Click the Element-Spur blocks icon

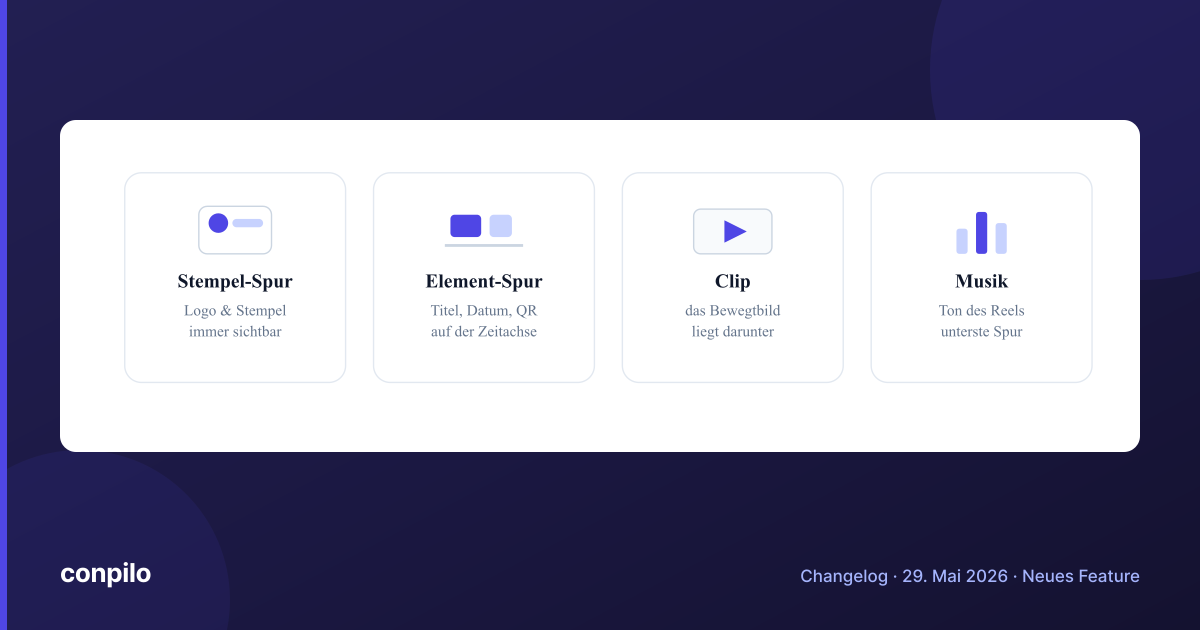pyautogui.click(x=484, y=230)
